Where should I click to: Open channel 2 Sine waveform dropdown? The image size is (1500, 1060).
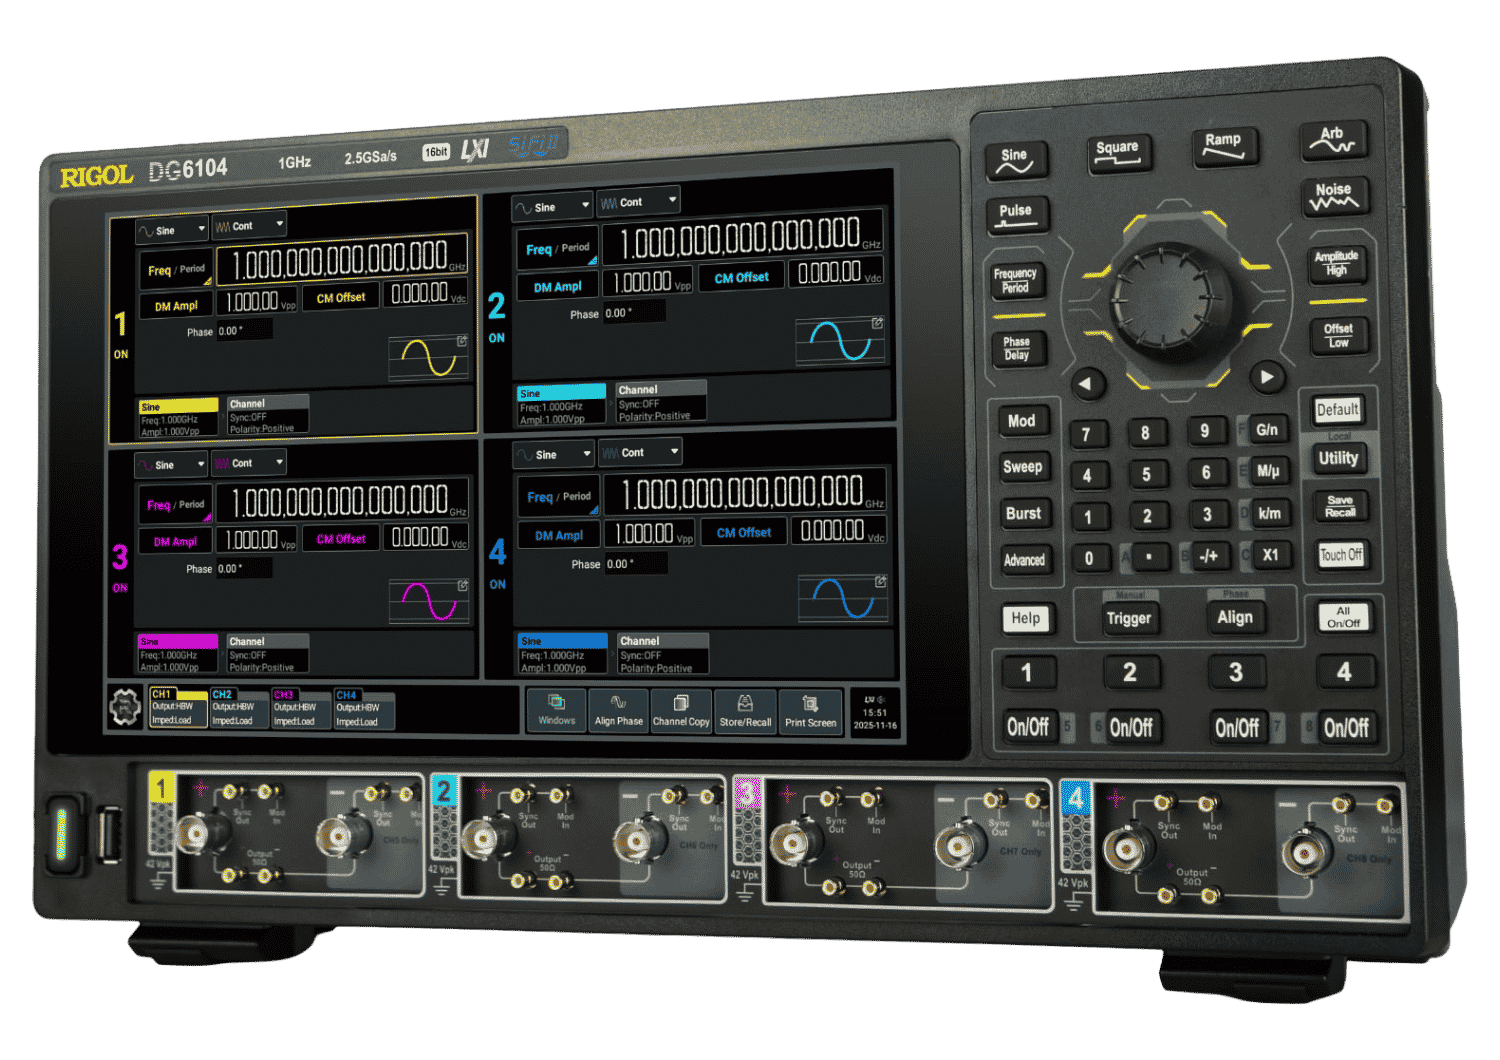click(553, 208)
